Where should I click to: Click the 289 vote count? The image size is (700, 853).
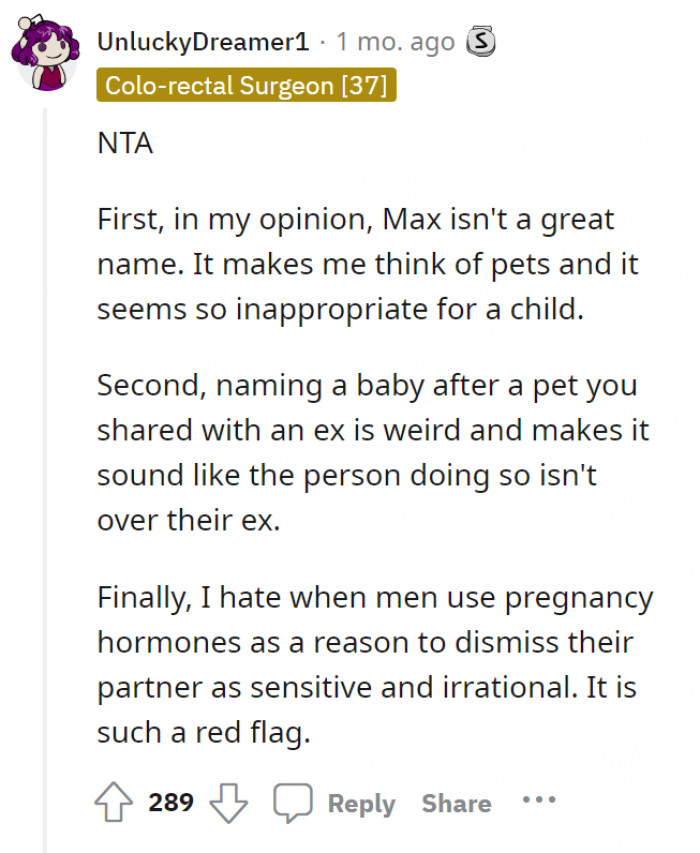pos(170,801)
